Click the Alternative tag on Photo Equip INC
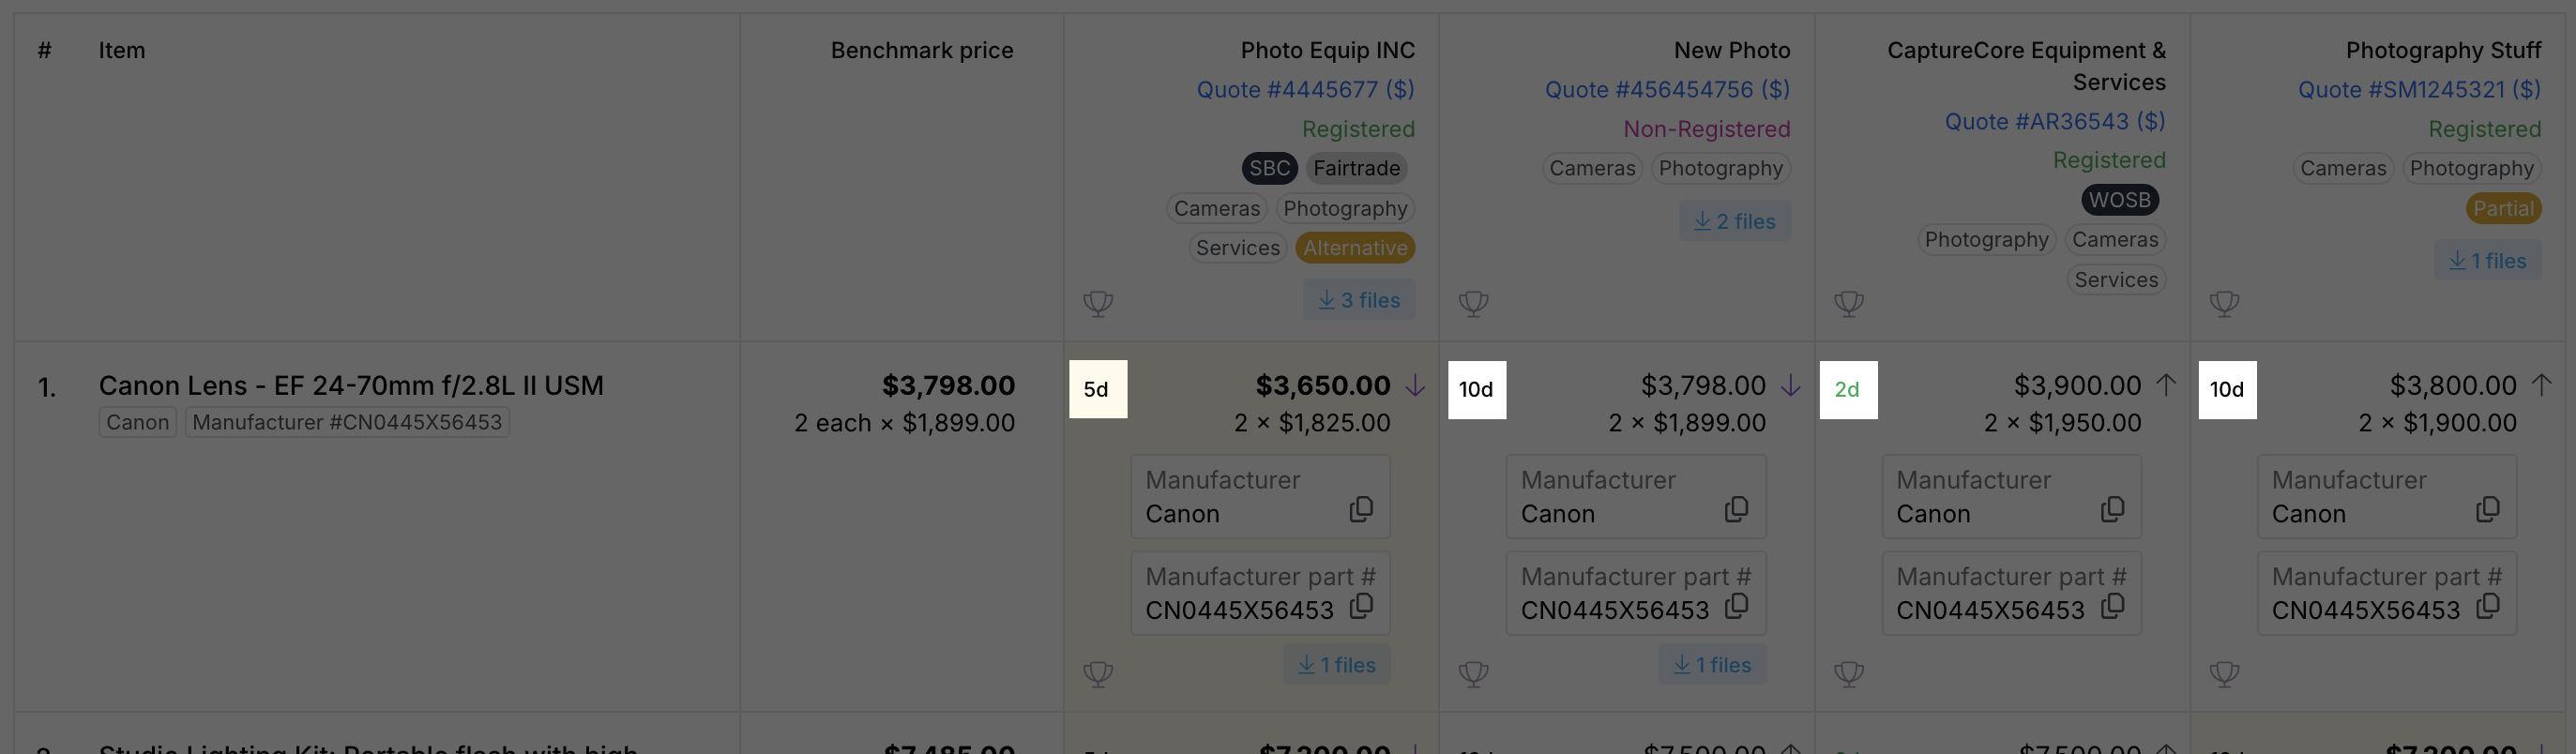Screen dimensions: 2576x754 click(1354, 247)
